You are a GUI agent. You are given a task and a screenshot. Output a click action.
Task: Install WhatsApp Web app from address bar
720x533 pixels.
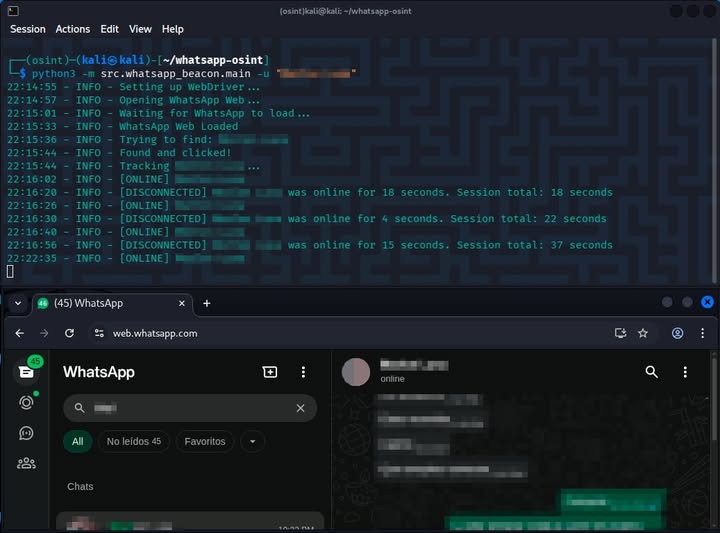point(620,333)
